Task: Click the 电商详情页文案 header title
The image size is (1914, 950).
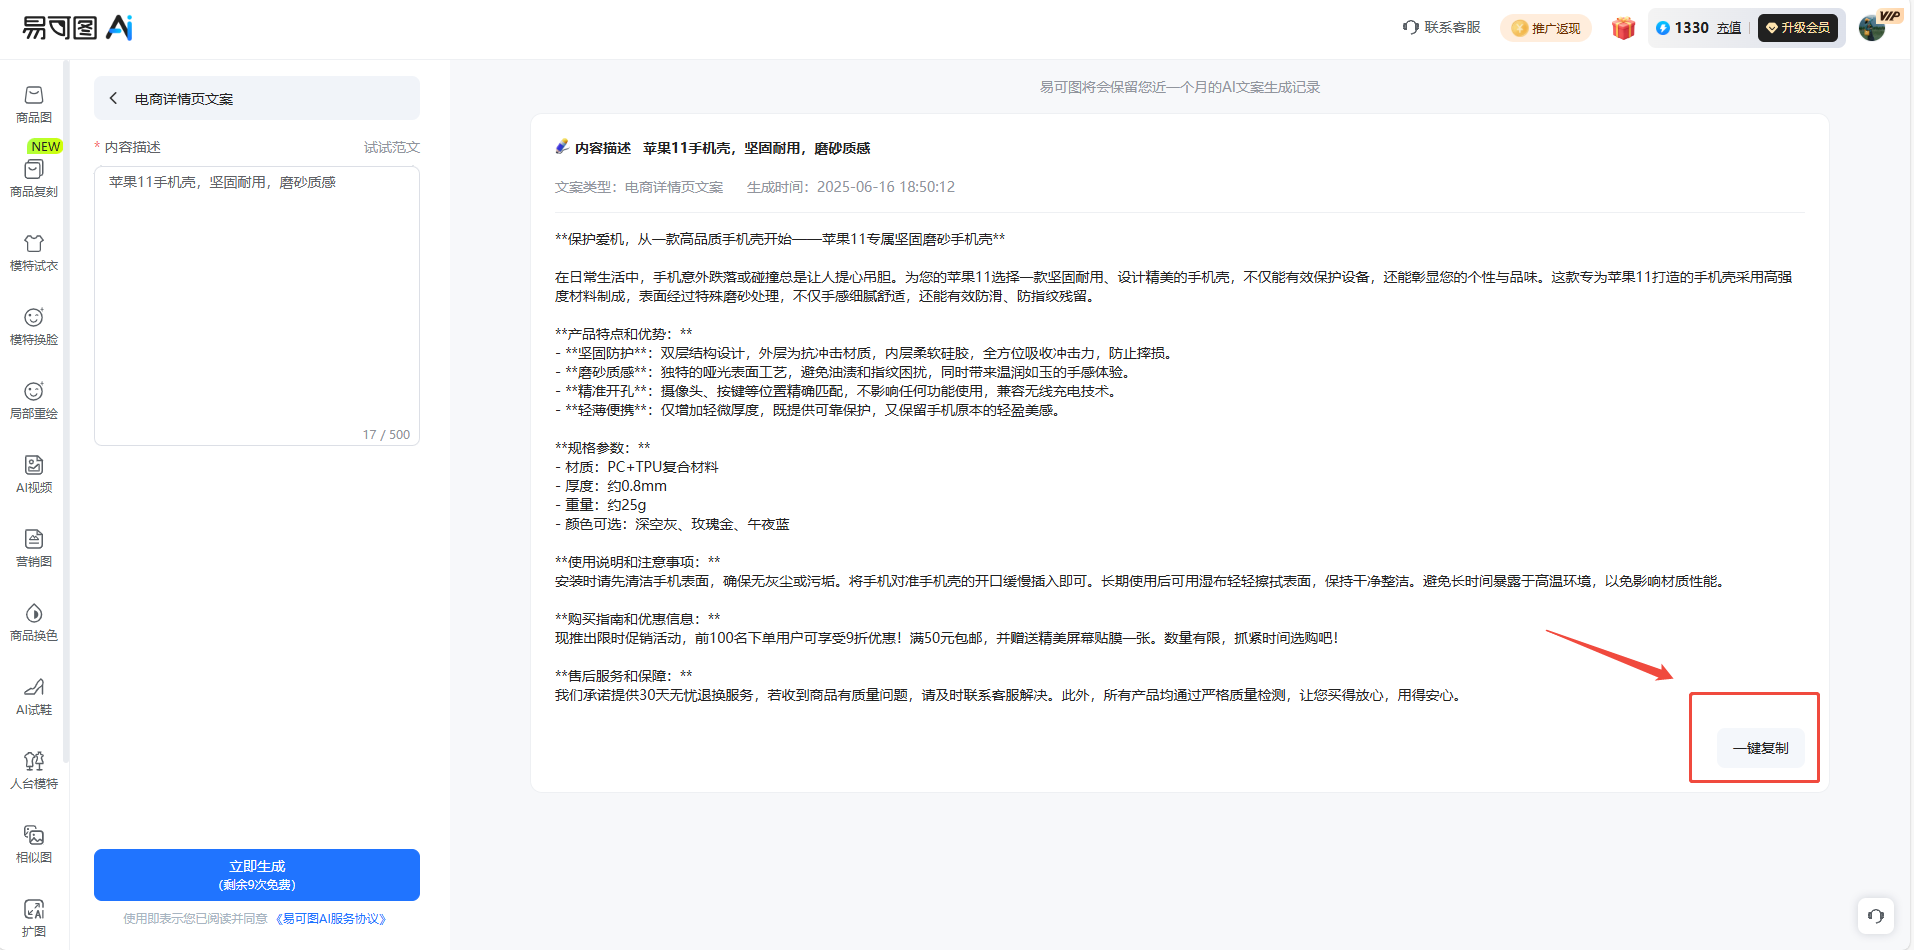Action: pos(184,99)
